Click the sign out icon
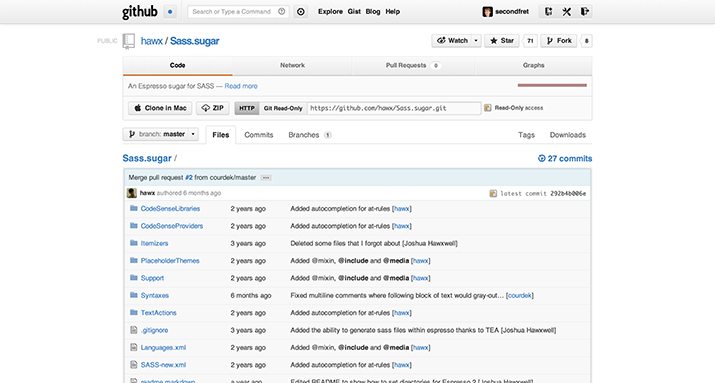Image resolution: width=715 pixels, height=383 pixels. point(585,12)
